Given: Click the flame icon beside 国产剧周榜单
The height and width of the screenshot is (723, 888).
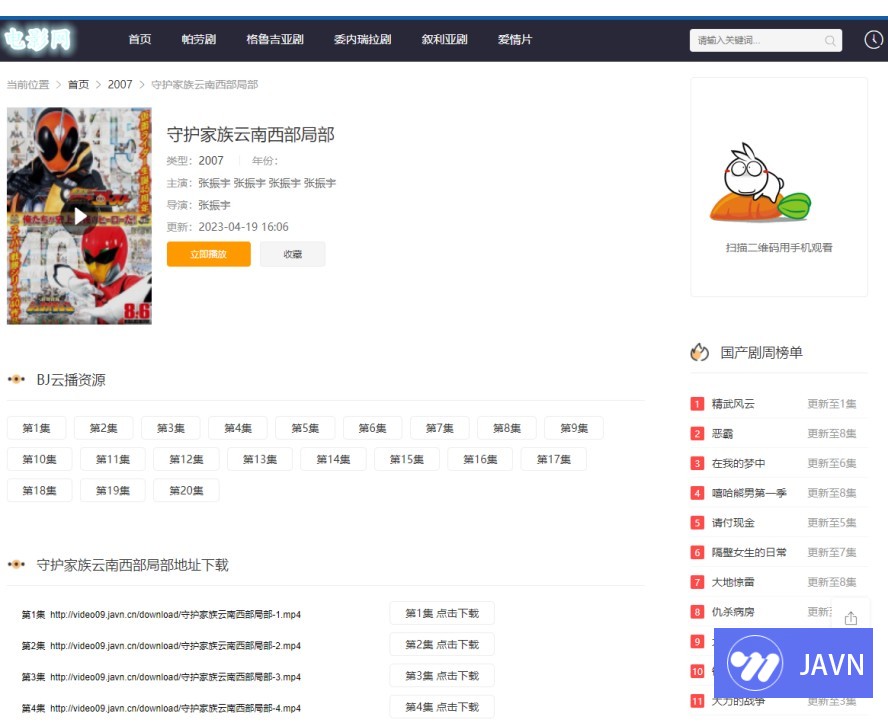Looking at the screenshot, I should (x=700, y=352).
